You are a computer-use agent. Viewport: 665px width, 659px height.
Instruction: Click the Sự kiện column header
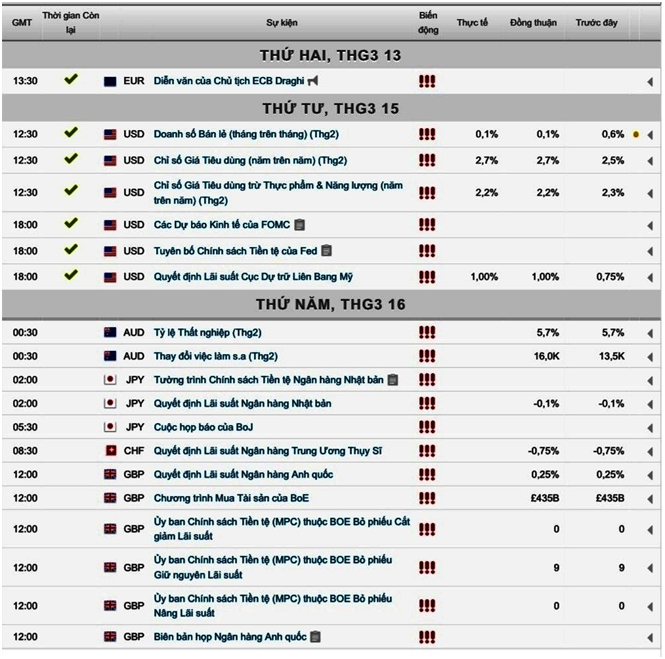click(x=280, y=22)
